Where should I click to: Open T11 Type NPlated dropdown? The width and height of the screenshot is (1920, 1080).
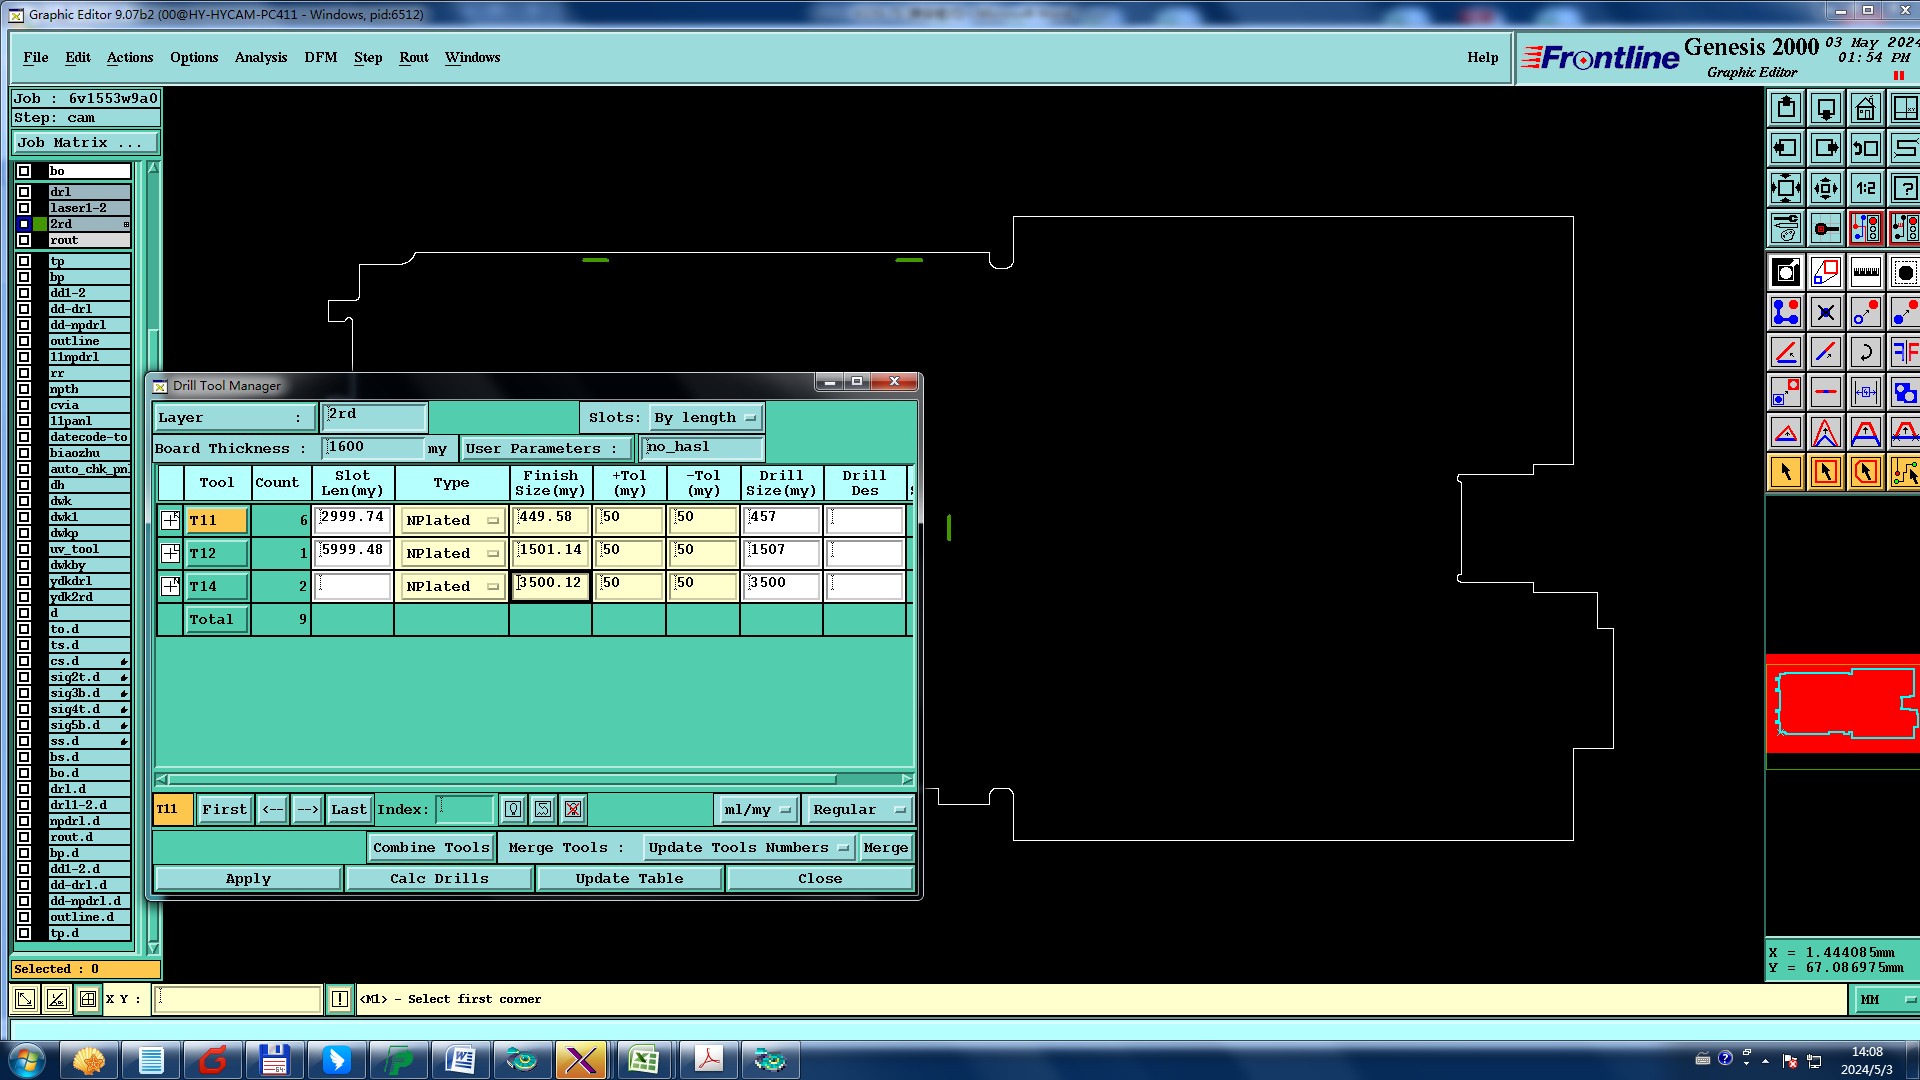click(452, 520)
